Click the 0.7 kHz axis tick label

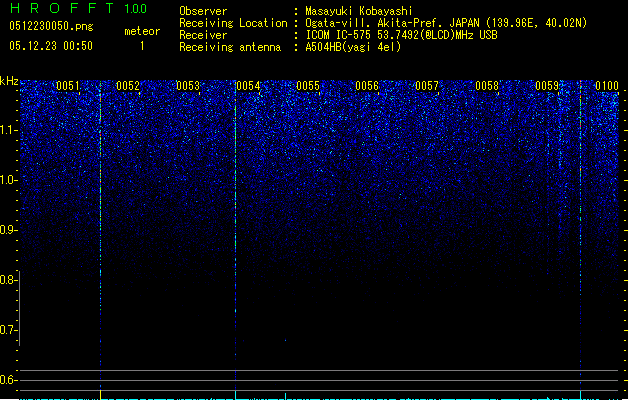point(8,330)
